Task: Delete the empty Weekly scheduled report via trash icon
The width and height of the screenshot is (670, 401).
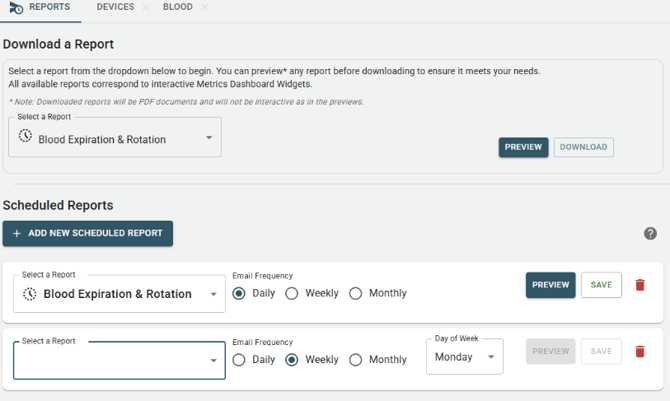Action: (x=640, y=351)
